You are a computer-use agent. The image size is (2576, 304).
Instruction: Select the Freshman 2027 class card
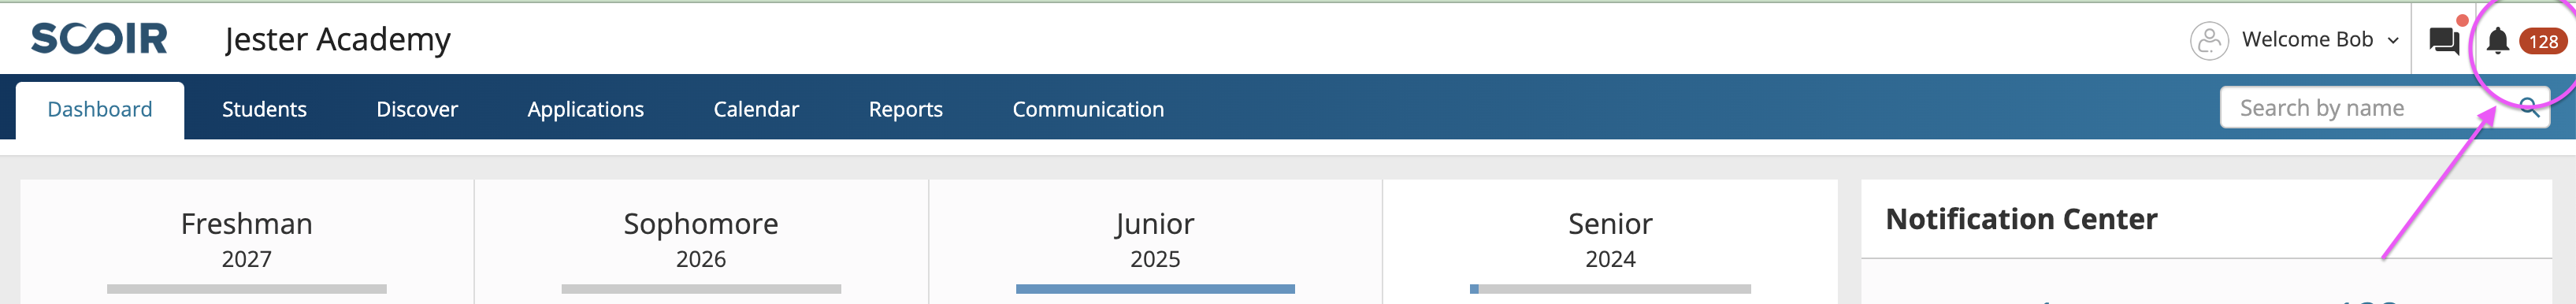[246, 242]
